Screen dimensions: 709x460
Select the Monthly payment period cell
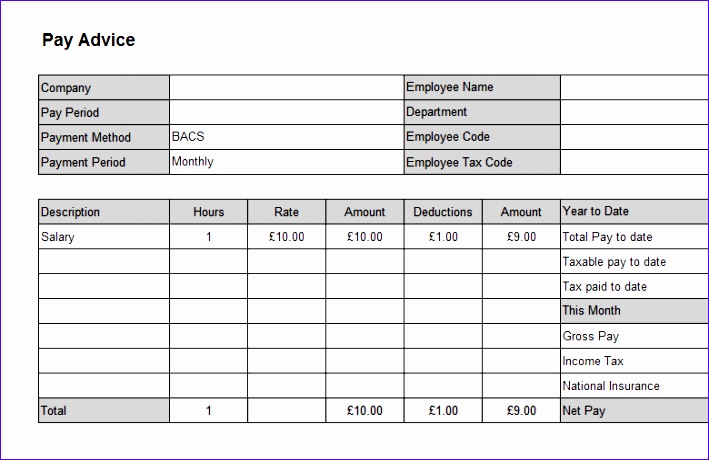[x=287, y=162]
